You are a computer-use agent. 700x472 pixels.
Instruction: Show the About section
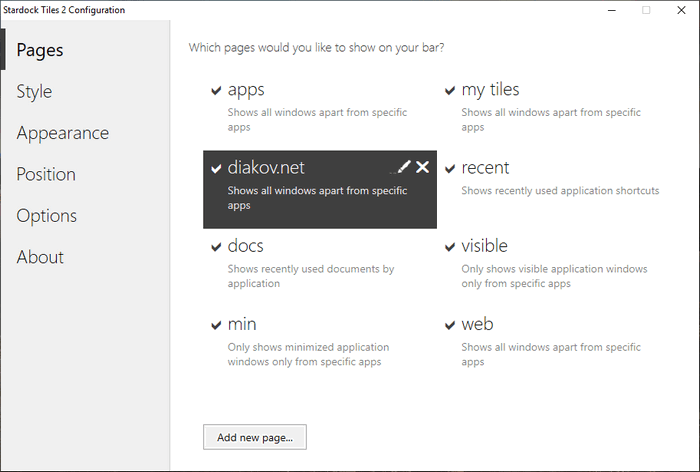pos(40,257)
